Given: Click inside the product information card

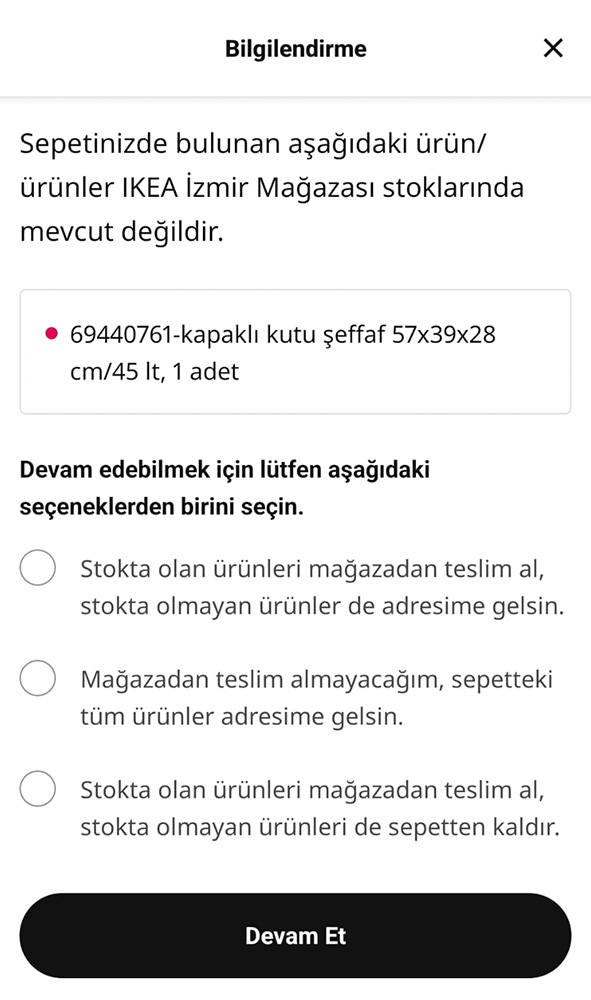Looking at the screenshot, I should [x=295, y=350].
